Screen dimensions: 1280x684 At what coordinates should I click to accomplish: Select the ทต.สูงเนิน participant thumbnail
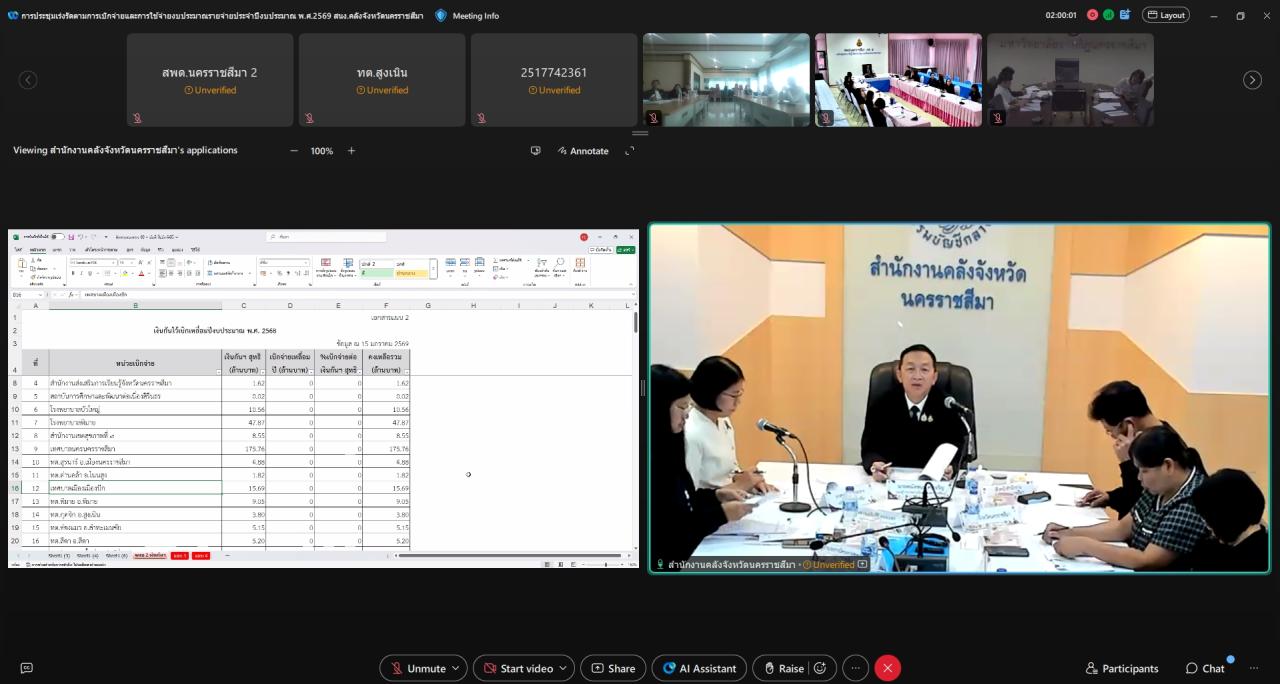(382, 80)
